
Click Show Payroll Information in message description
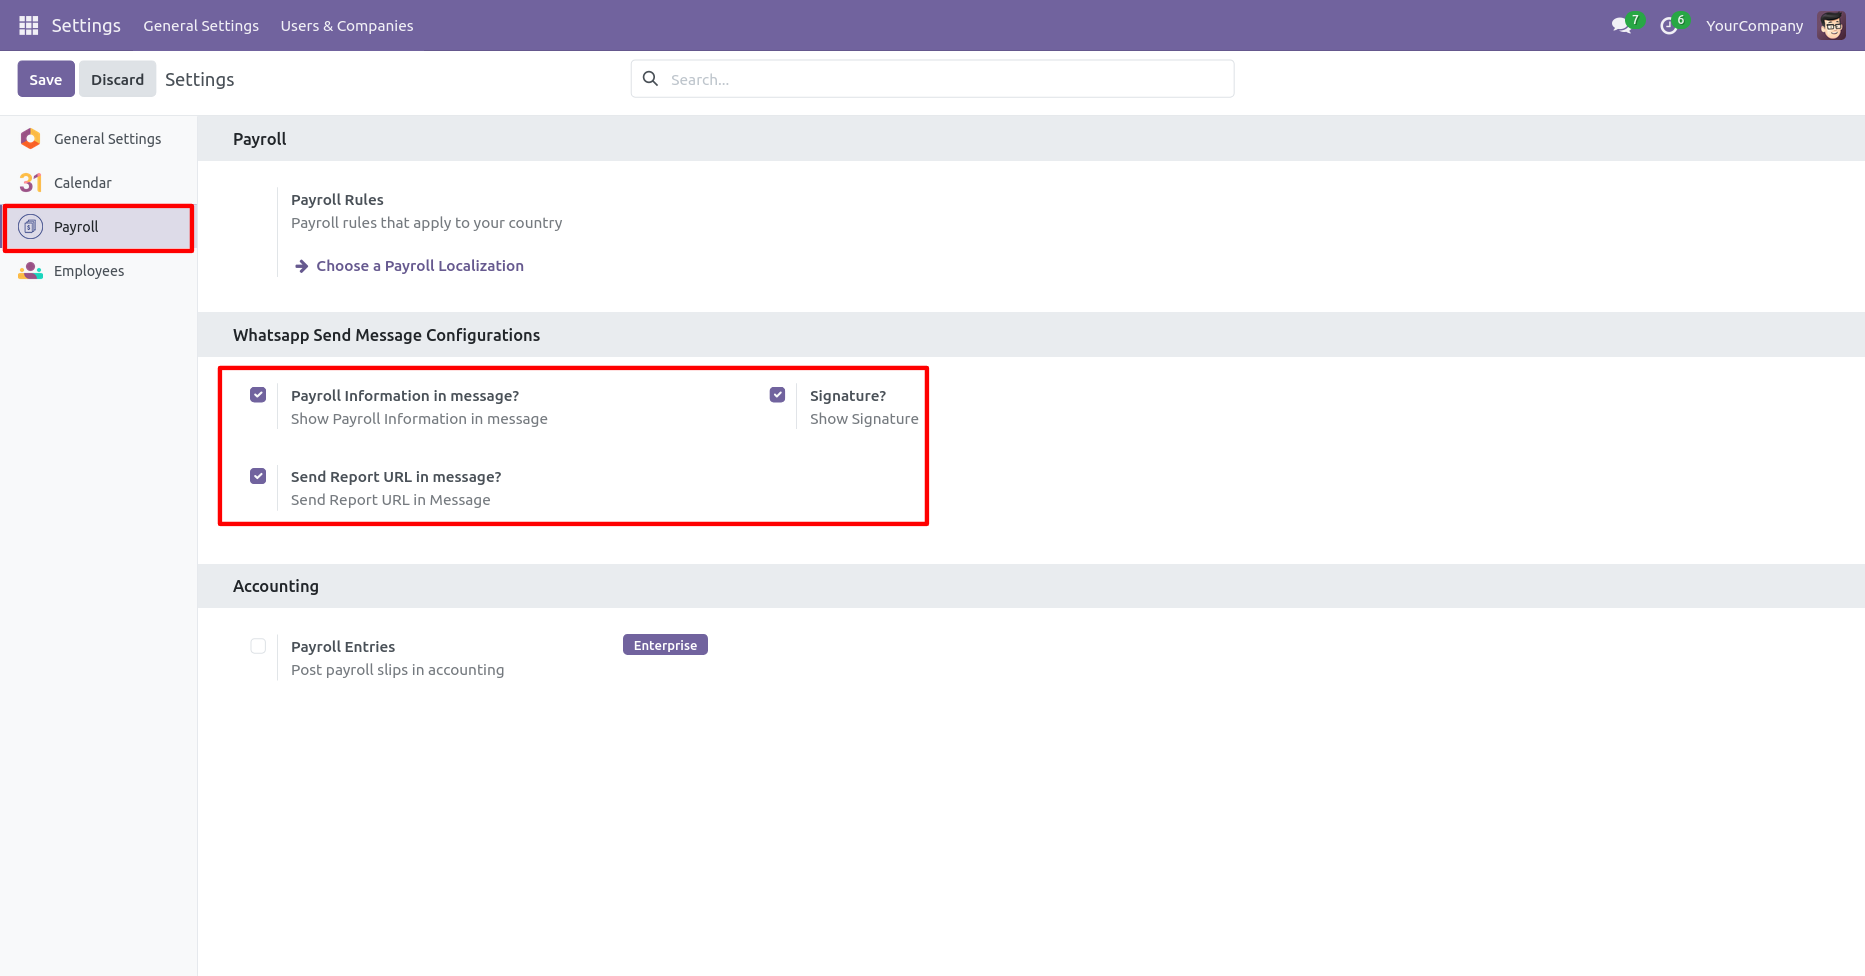pos(419,419)
